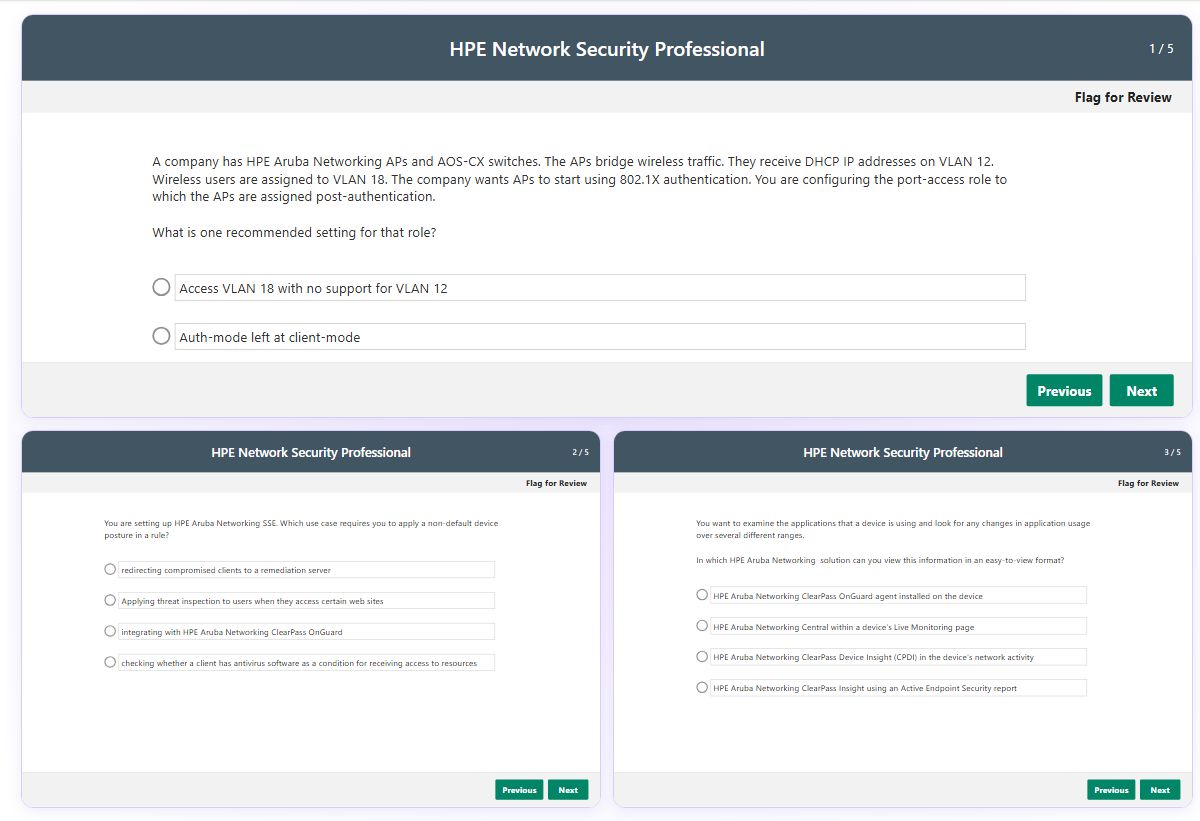This screenshot has height=821, width=1200.
Task: Click answer text 'ClearPass Device Insight (CPDI) in the device's network activity'
Action: click(x=874, y=658)
